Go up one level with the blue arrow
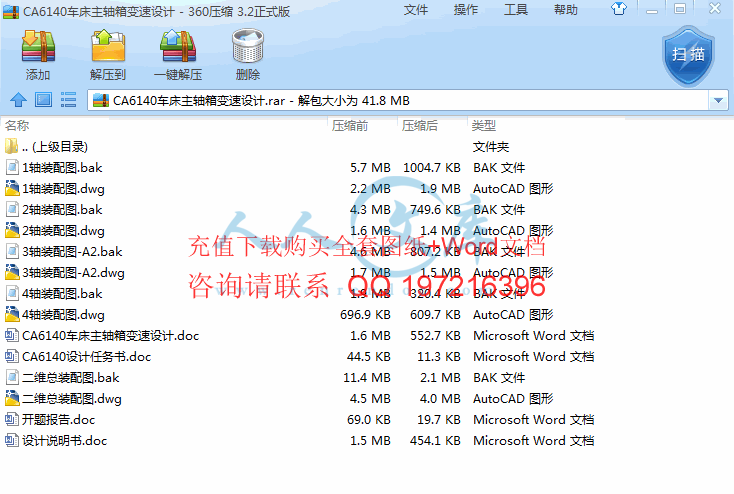Viewport: 734px width, 494px height. pyautogui.click(x=18, y=100)
